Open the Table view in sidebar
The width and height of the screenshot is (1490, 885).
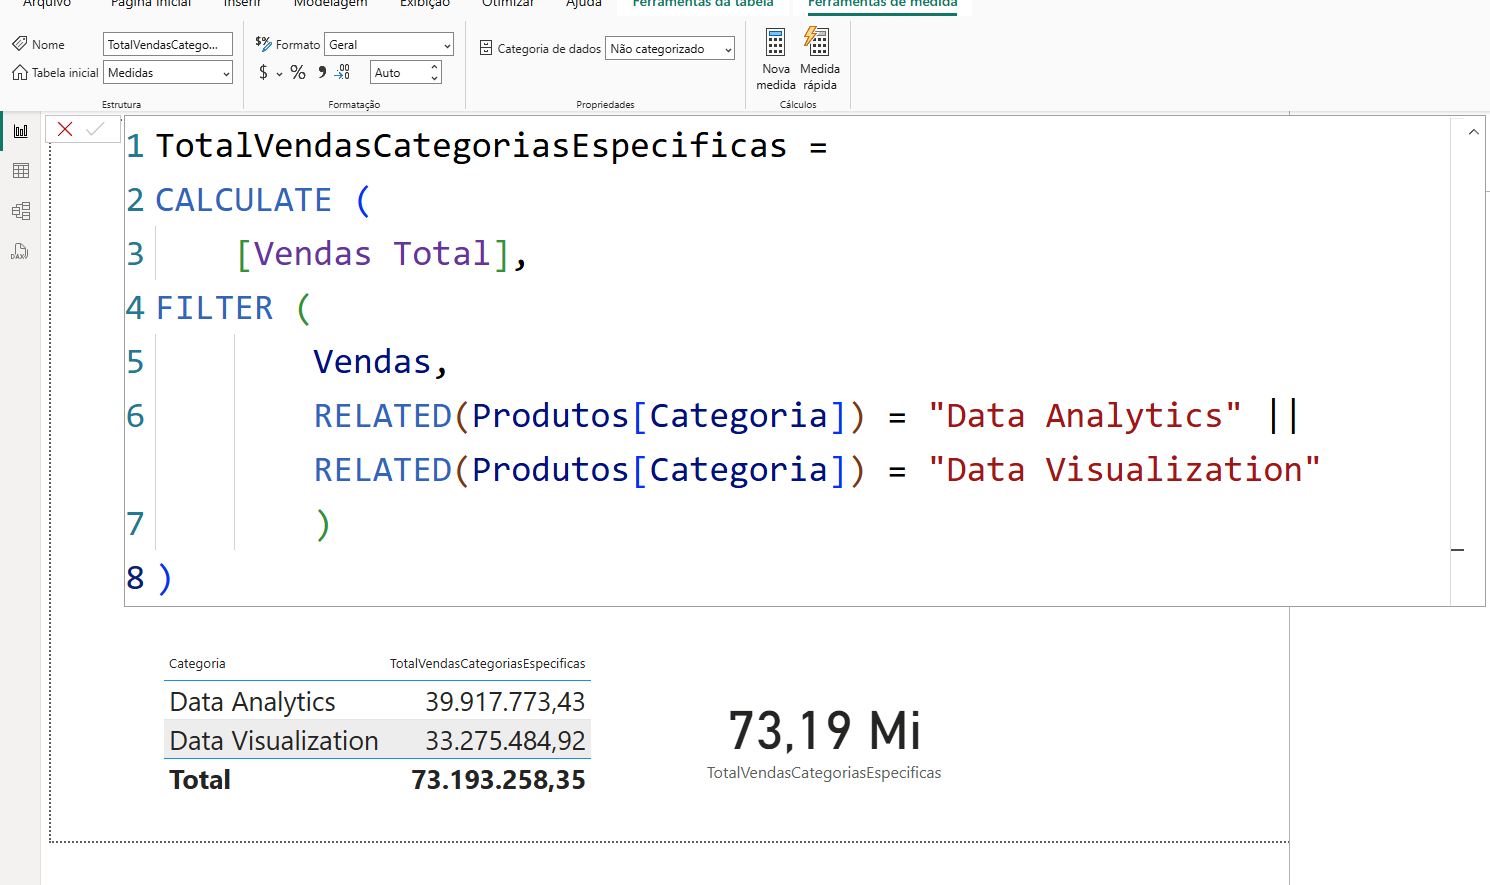21,171
